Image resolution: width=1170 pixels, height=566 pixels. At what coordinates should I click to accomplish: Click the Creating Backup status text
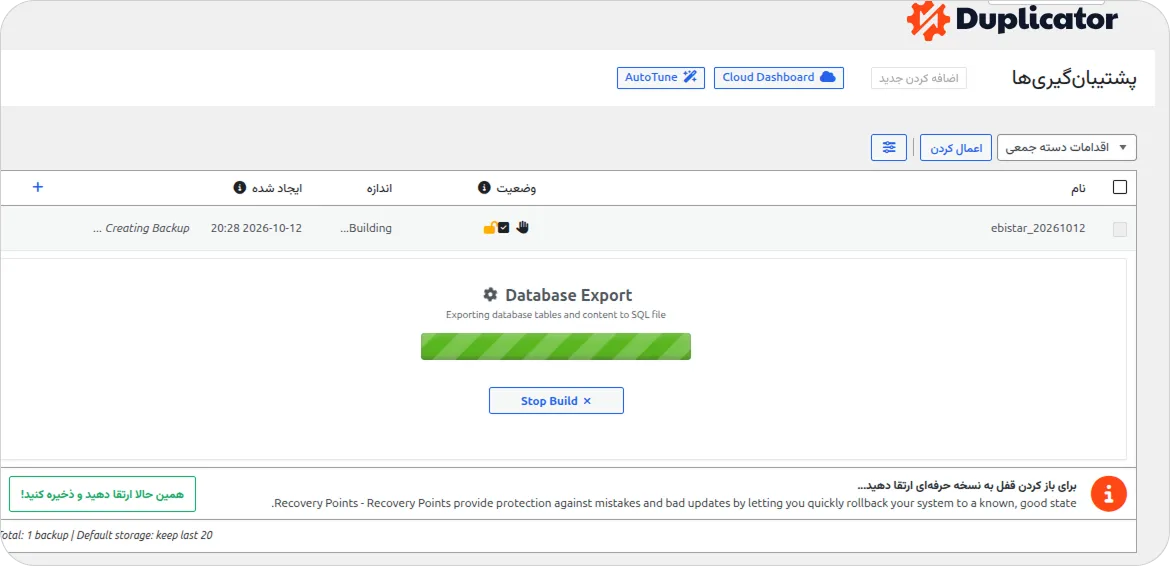(141, 228)
